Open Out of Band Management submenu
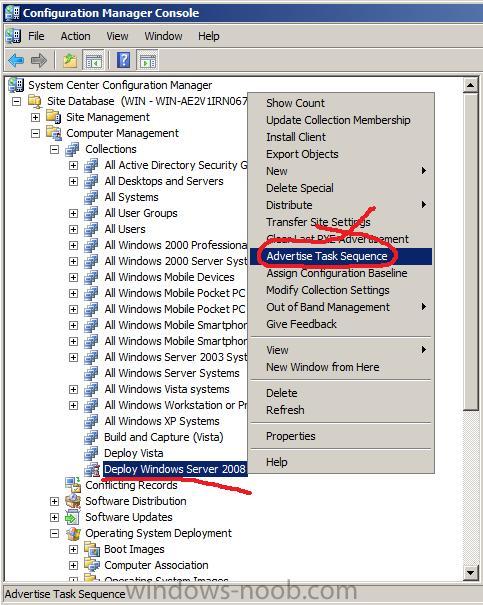The width and height of the screenshot is (483, 605). pos(341,307)
